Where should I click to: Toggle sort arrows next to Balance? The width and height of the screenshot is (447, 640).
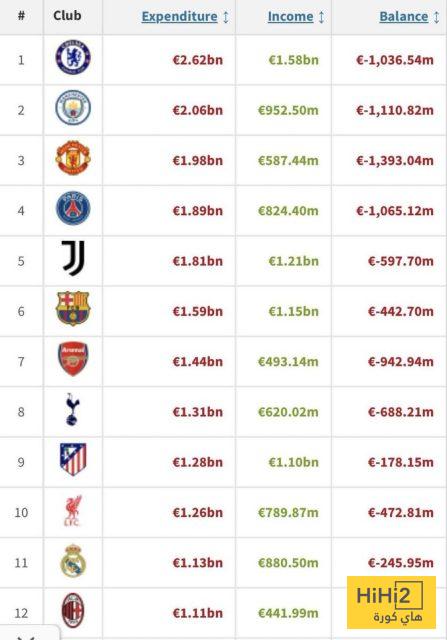(436, 17)
